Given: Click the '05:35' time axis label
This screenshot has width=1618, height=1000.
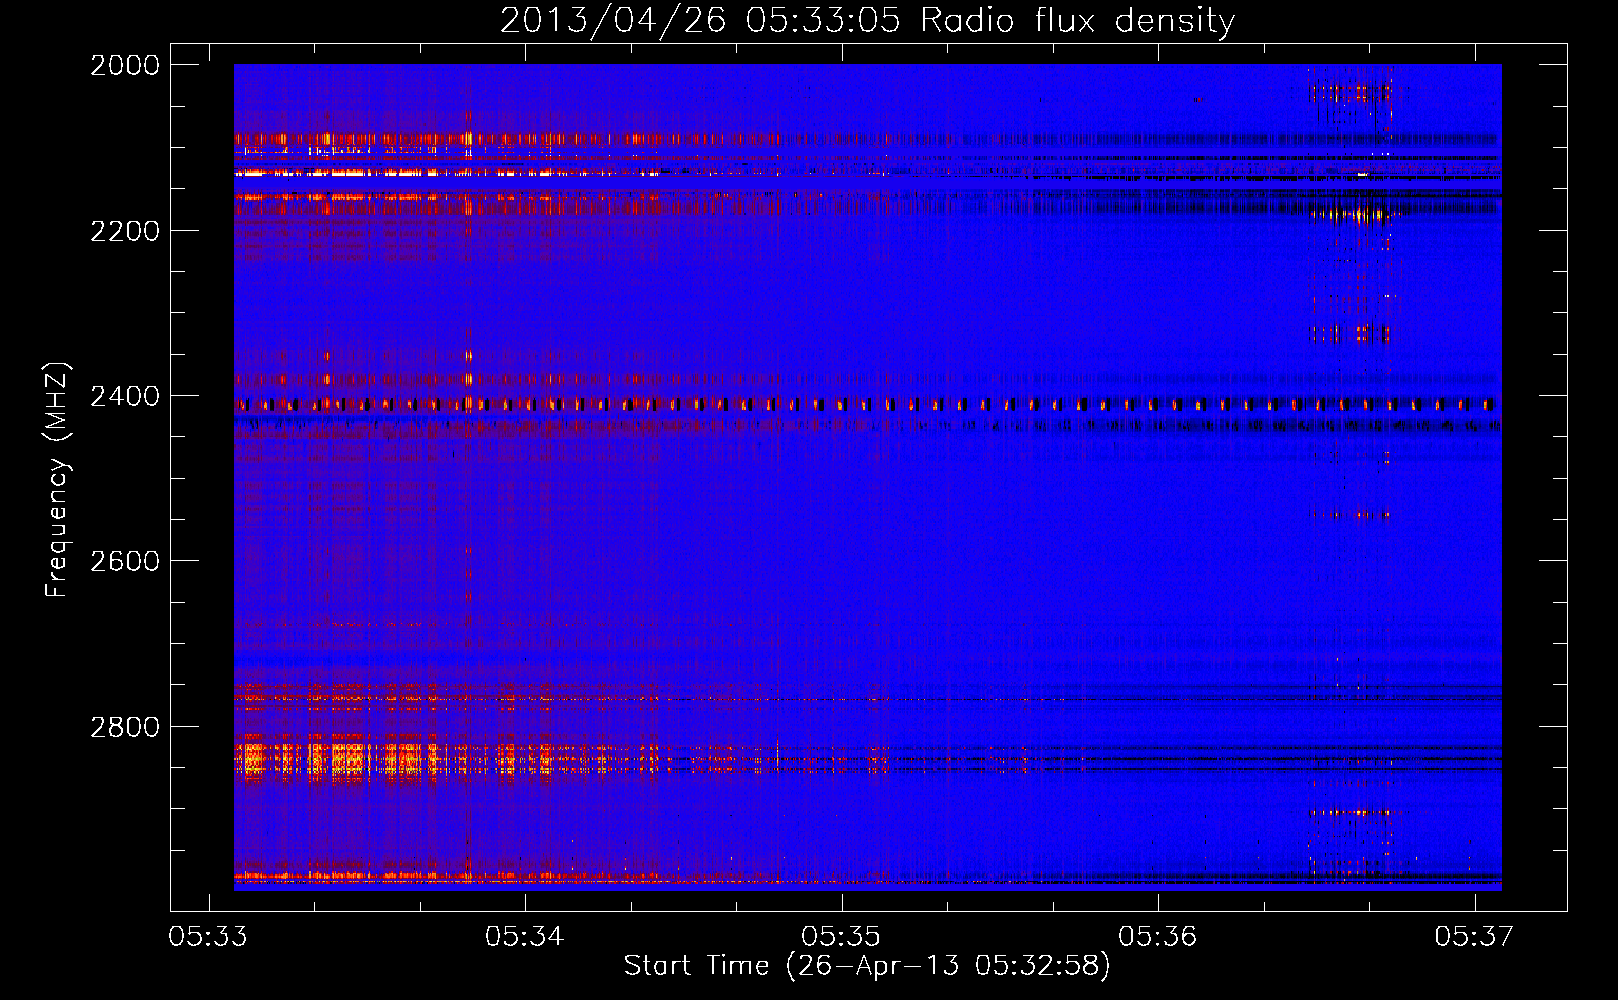Looking at the screenshot, I should pyautogui.click(x=841, y=936).
